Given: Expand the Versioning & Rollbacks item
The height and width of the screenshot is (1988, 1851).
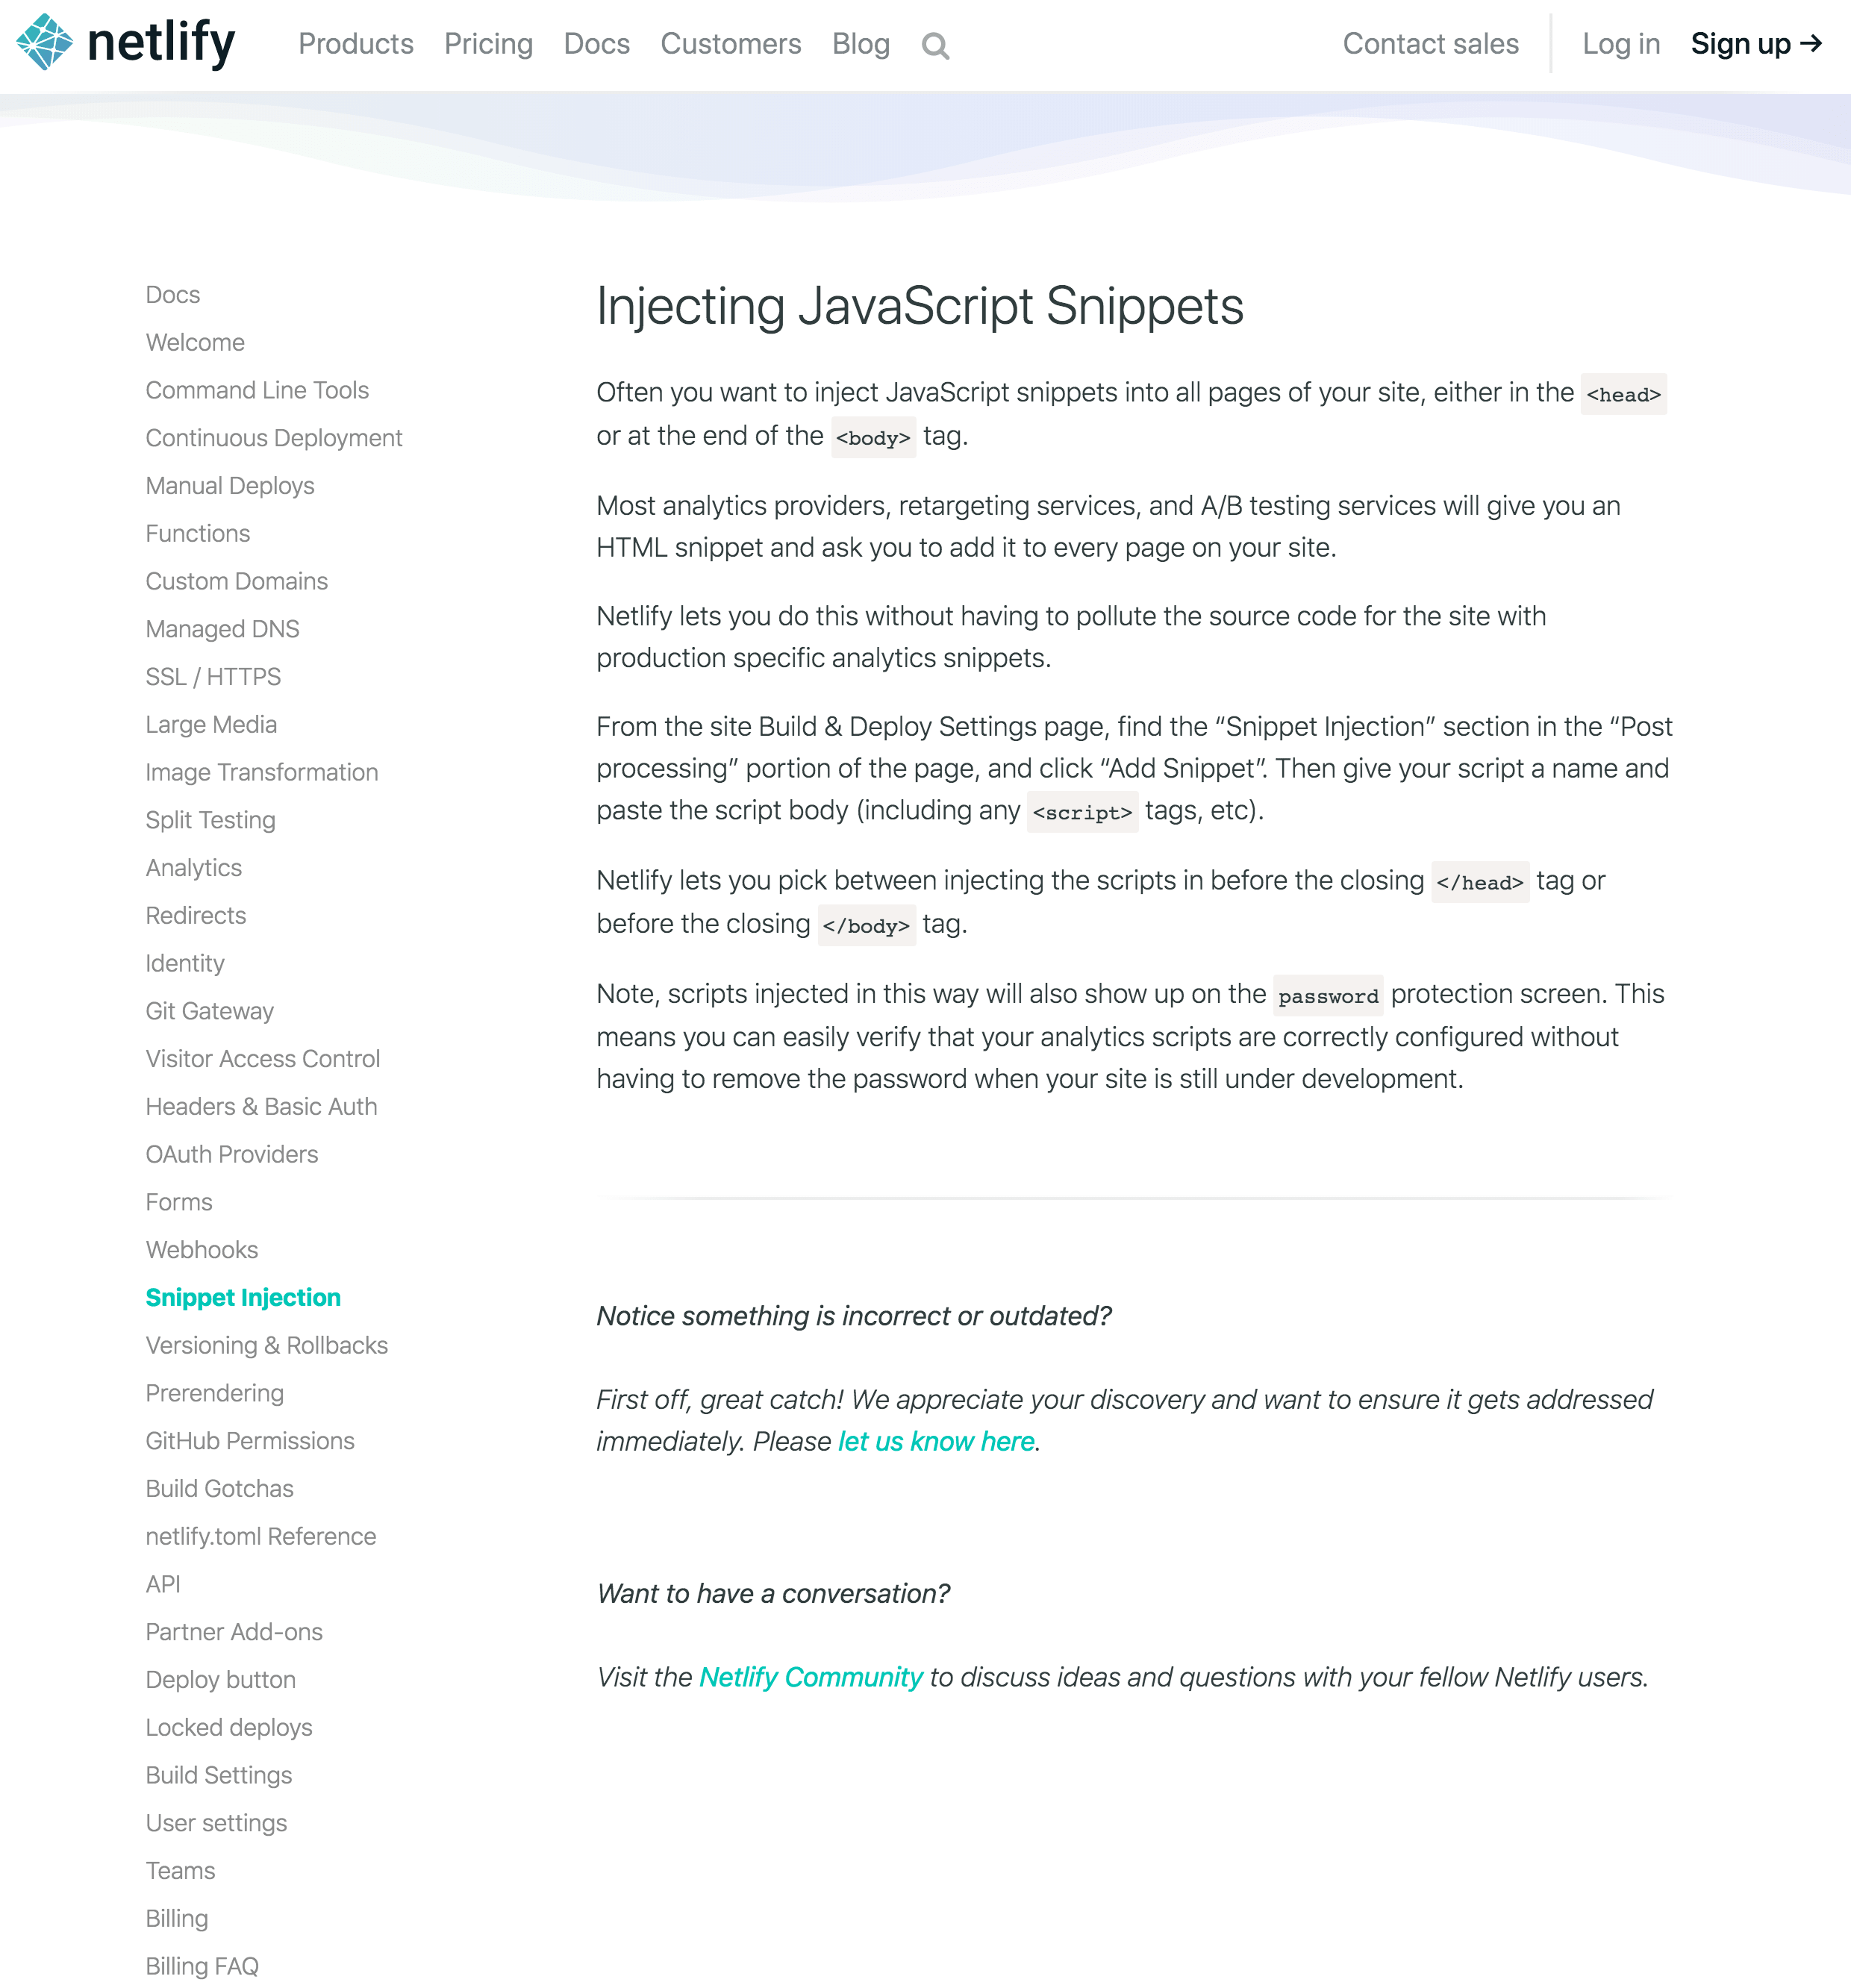Looking at the screenshot, I should (x=266, y=1345).
